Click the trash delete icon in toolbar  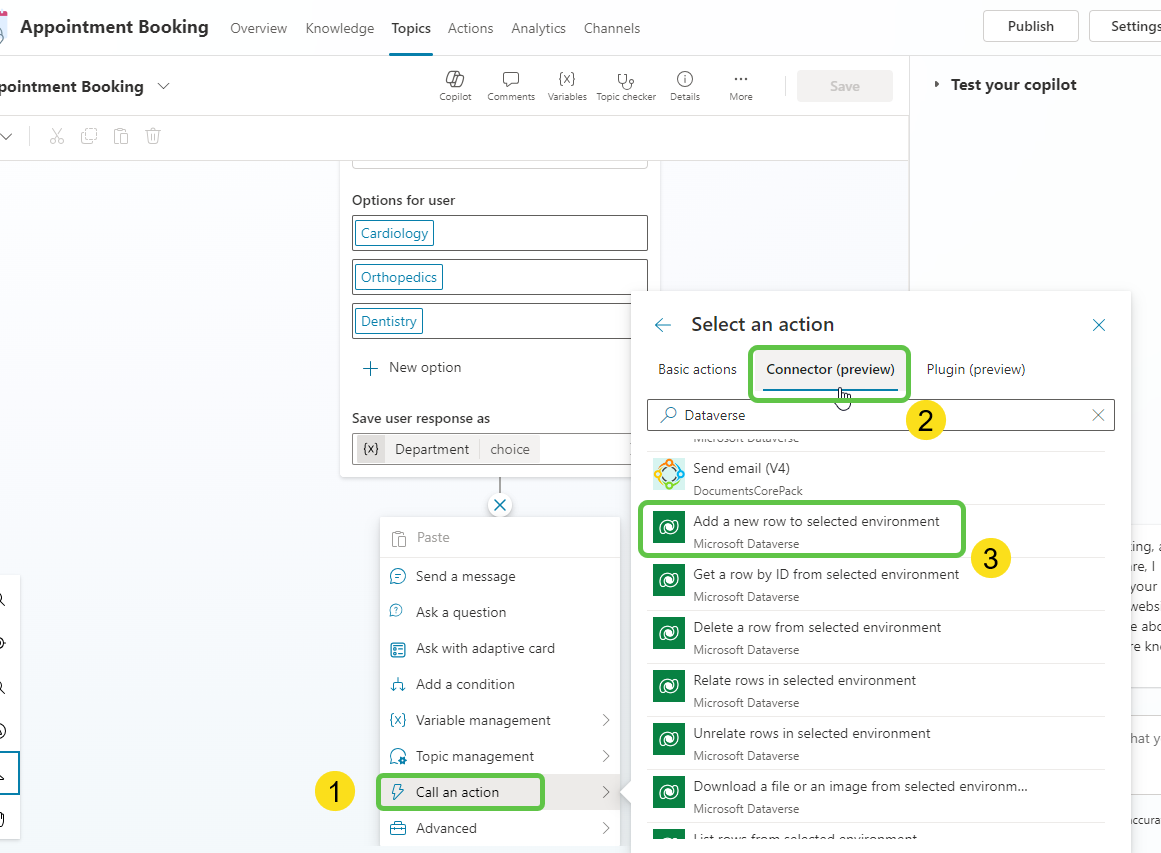pyautogui.click(x=153, y=136)
